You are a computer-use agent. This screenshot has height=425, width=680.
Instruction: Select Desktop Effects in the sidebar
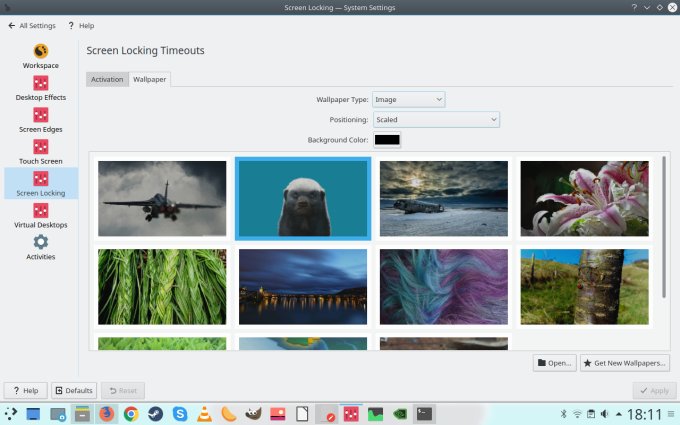coord(41,88)
